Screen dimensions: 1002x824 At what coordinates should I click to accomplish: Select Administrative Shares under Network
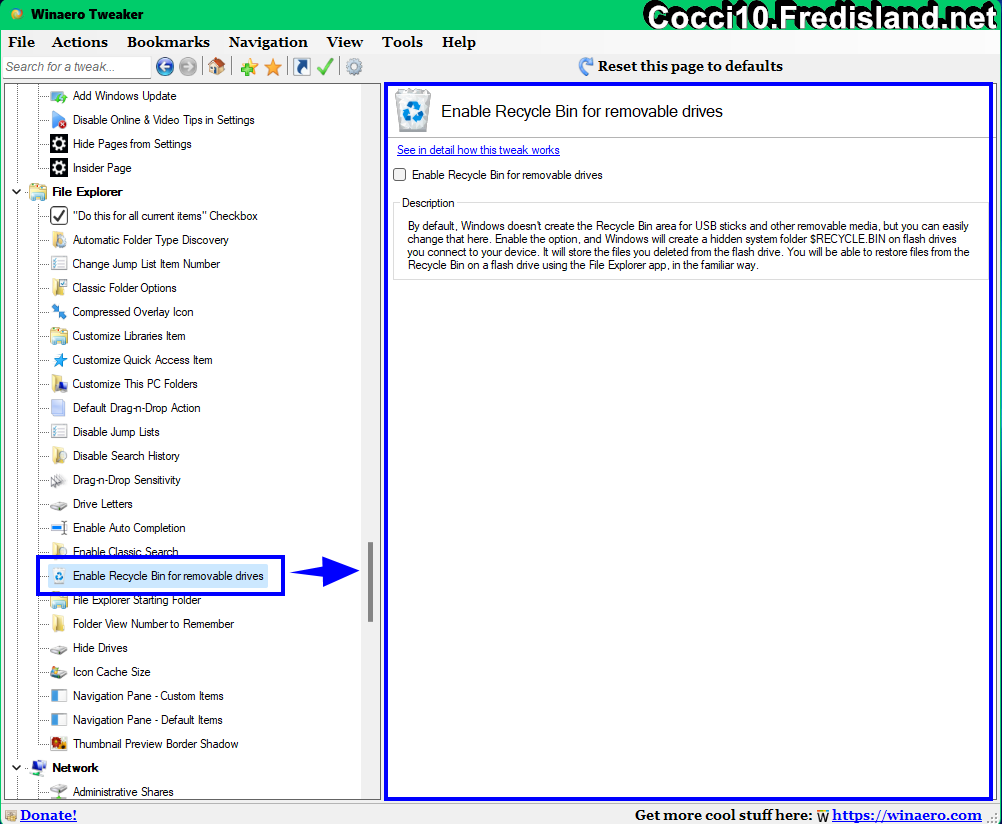[x=123, y=791]
